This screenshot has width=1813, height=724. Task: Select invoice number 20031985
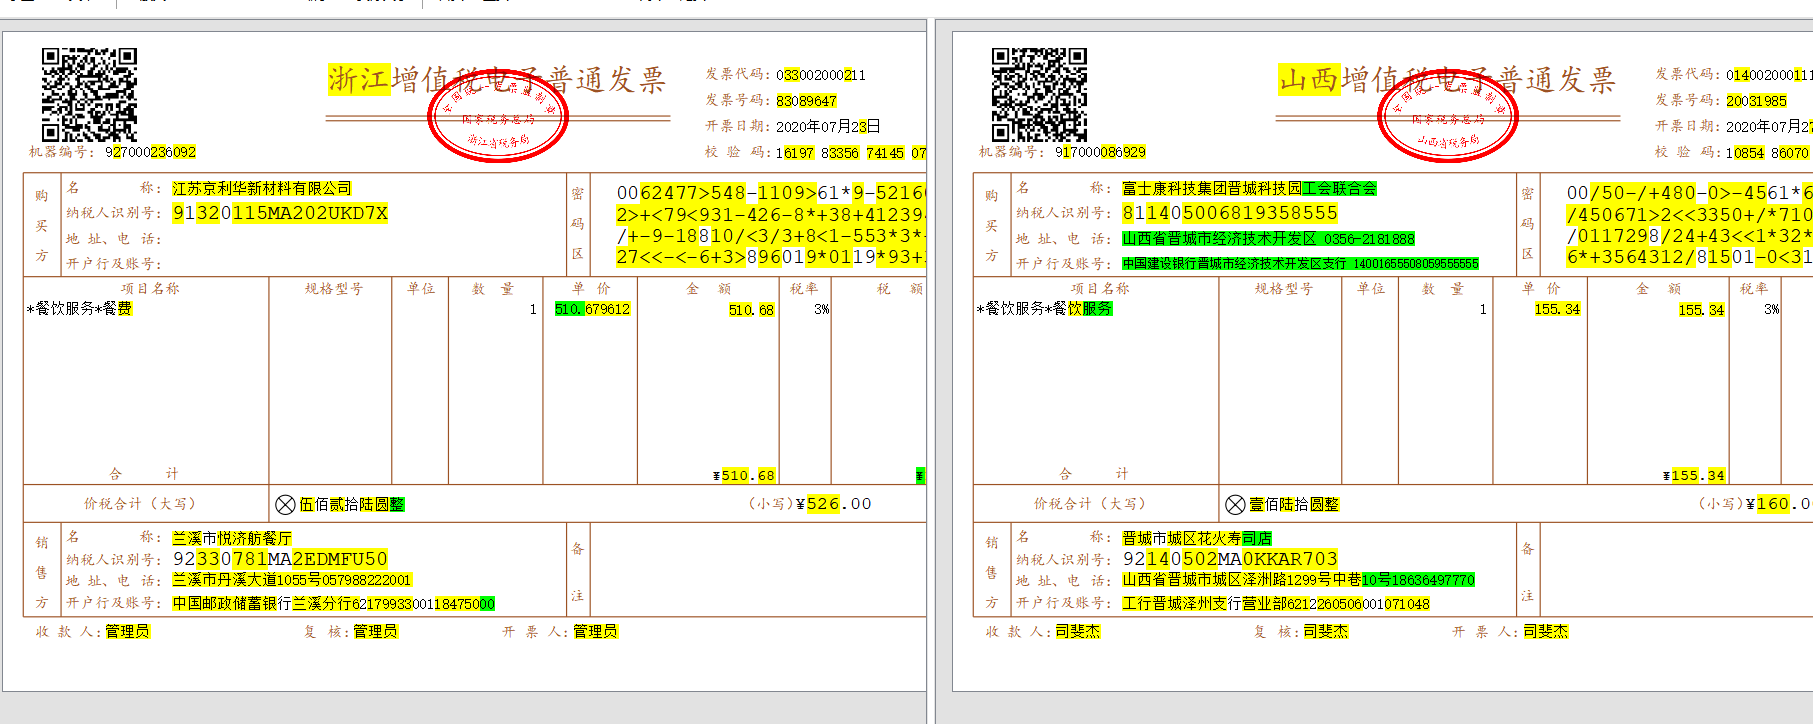[1756, 101]
